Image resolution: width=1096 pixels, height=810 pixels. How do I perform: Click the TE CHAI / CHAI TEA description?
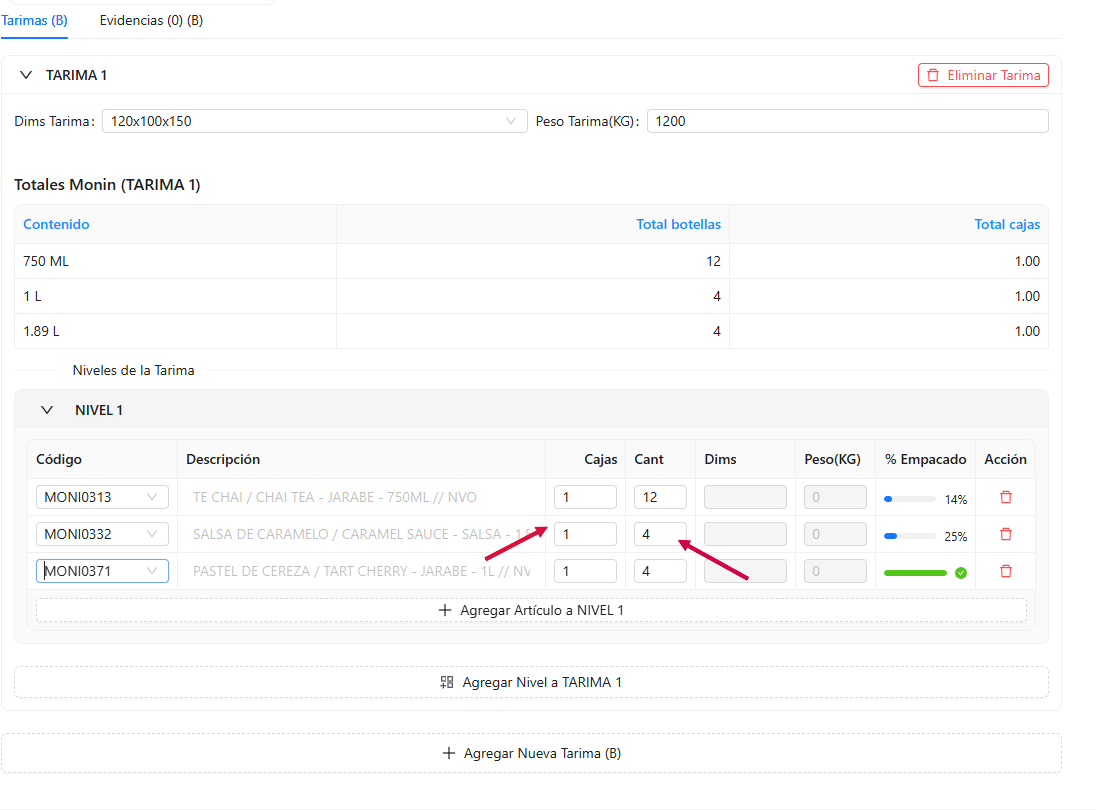click(335, 497)
